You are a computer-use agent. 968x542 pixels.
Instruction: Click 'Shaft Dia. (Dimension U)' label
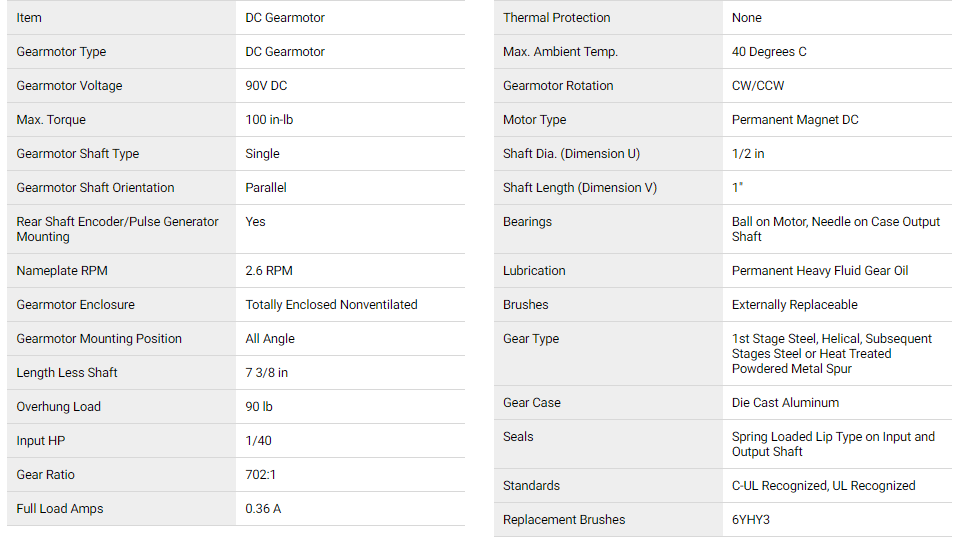tap(572, 154)
